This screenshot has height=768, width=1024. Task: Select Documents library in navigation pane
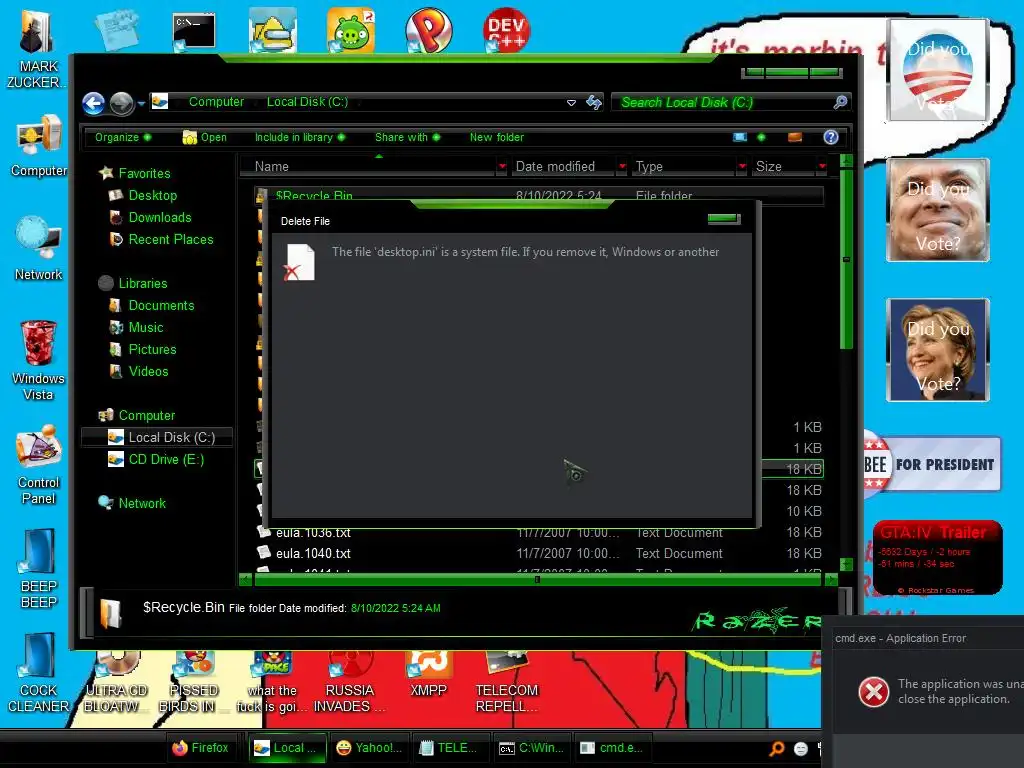point(161,306)
